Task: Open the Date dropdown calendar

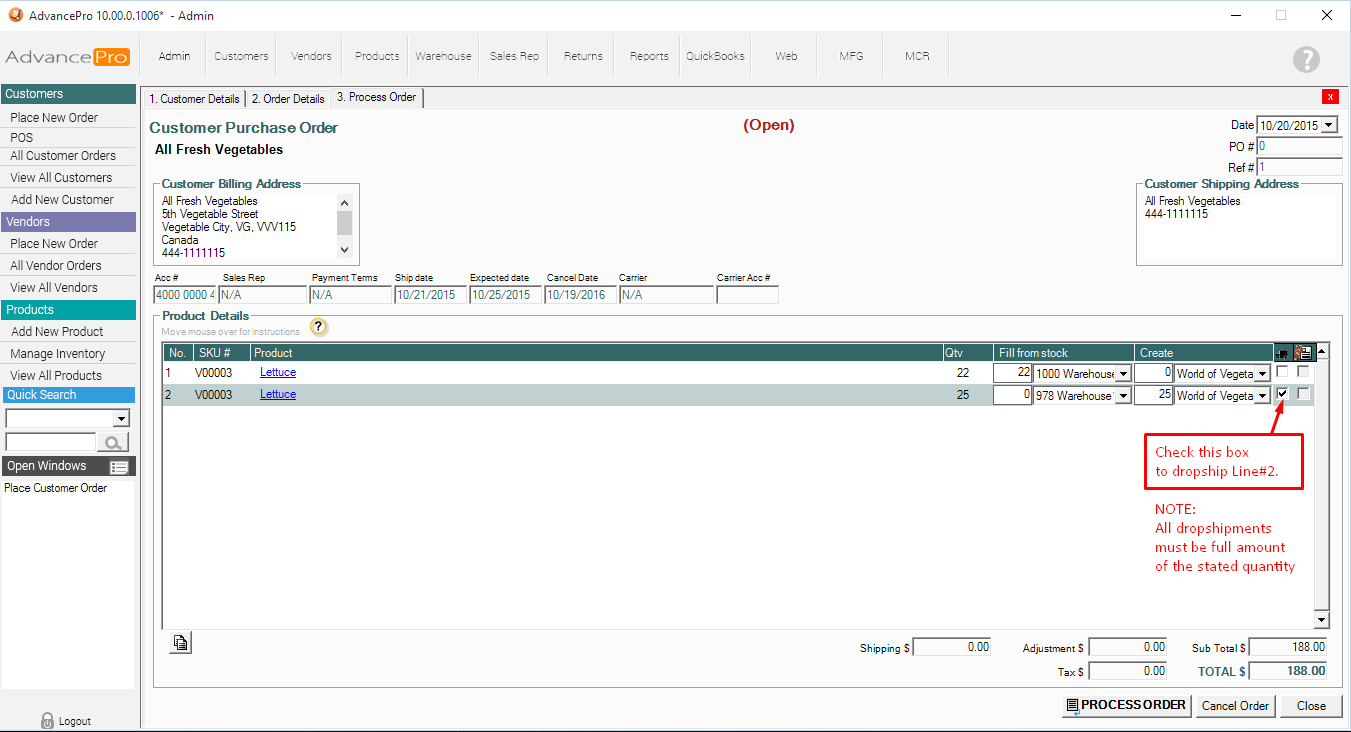Action: click(1328, 126)
